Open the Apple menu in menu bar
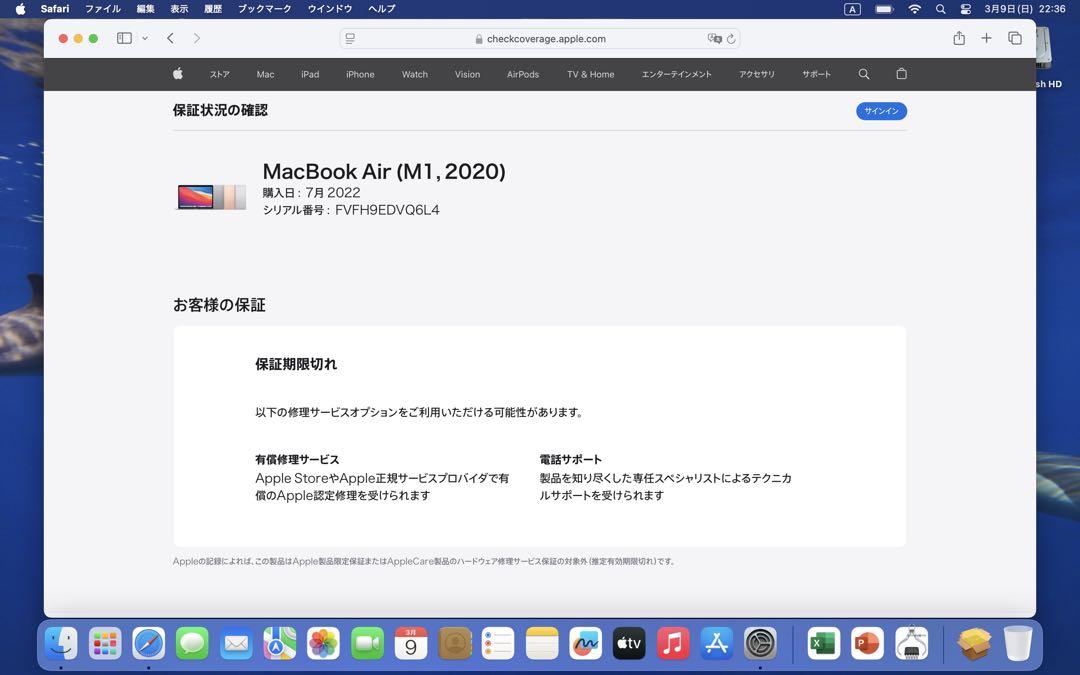The width and height of the screenshot is (1080, 675). click(20, 9)
